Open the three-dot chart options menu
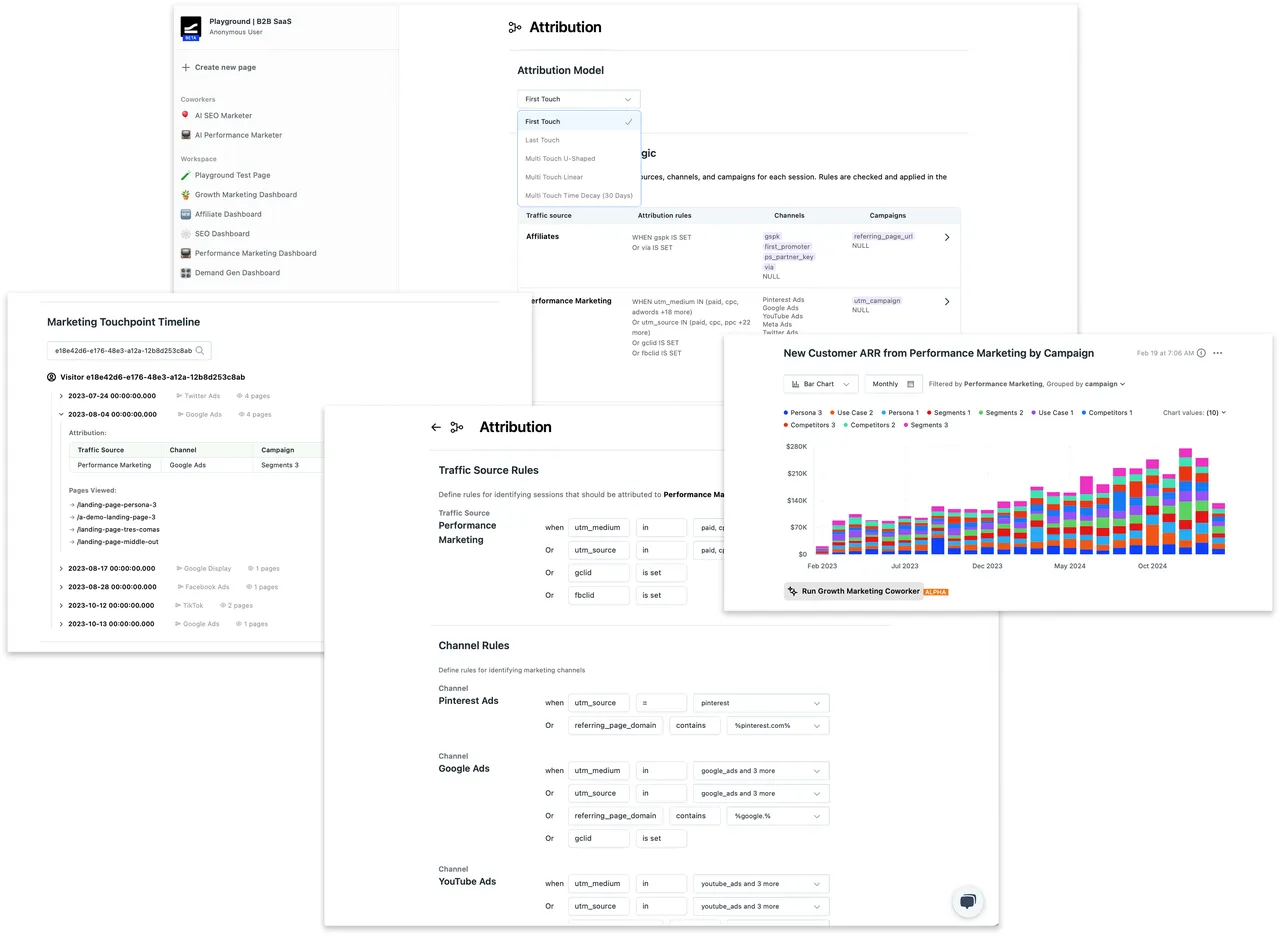 click(x=1217, y=353)
